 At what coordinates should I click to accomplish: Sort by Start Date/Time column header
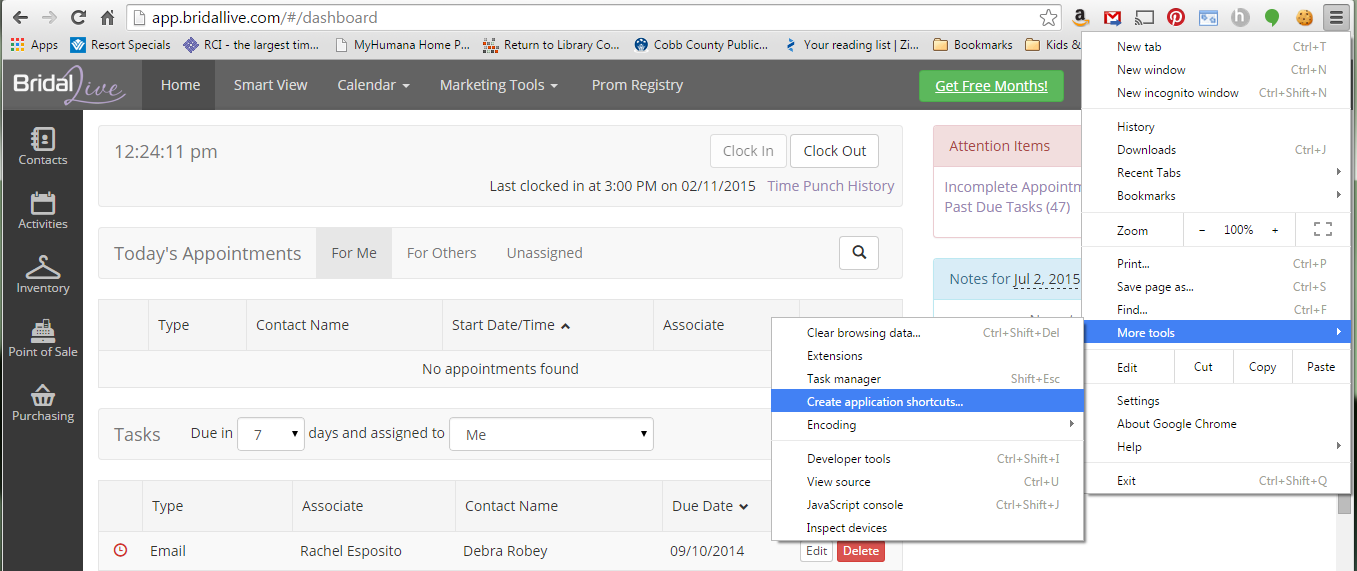[511, 325]
